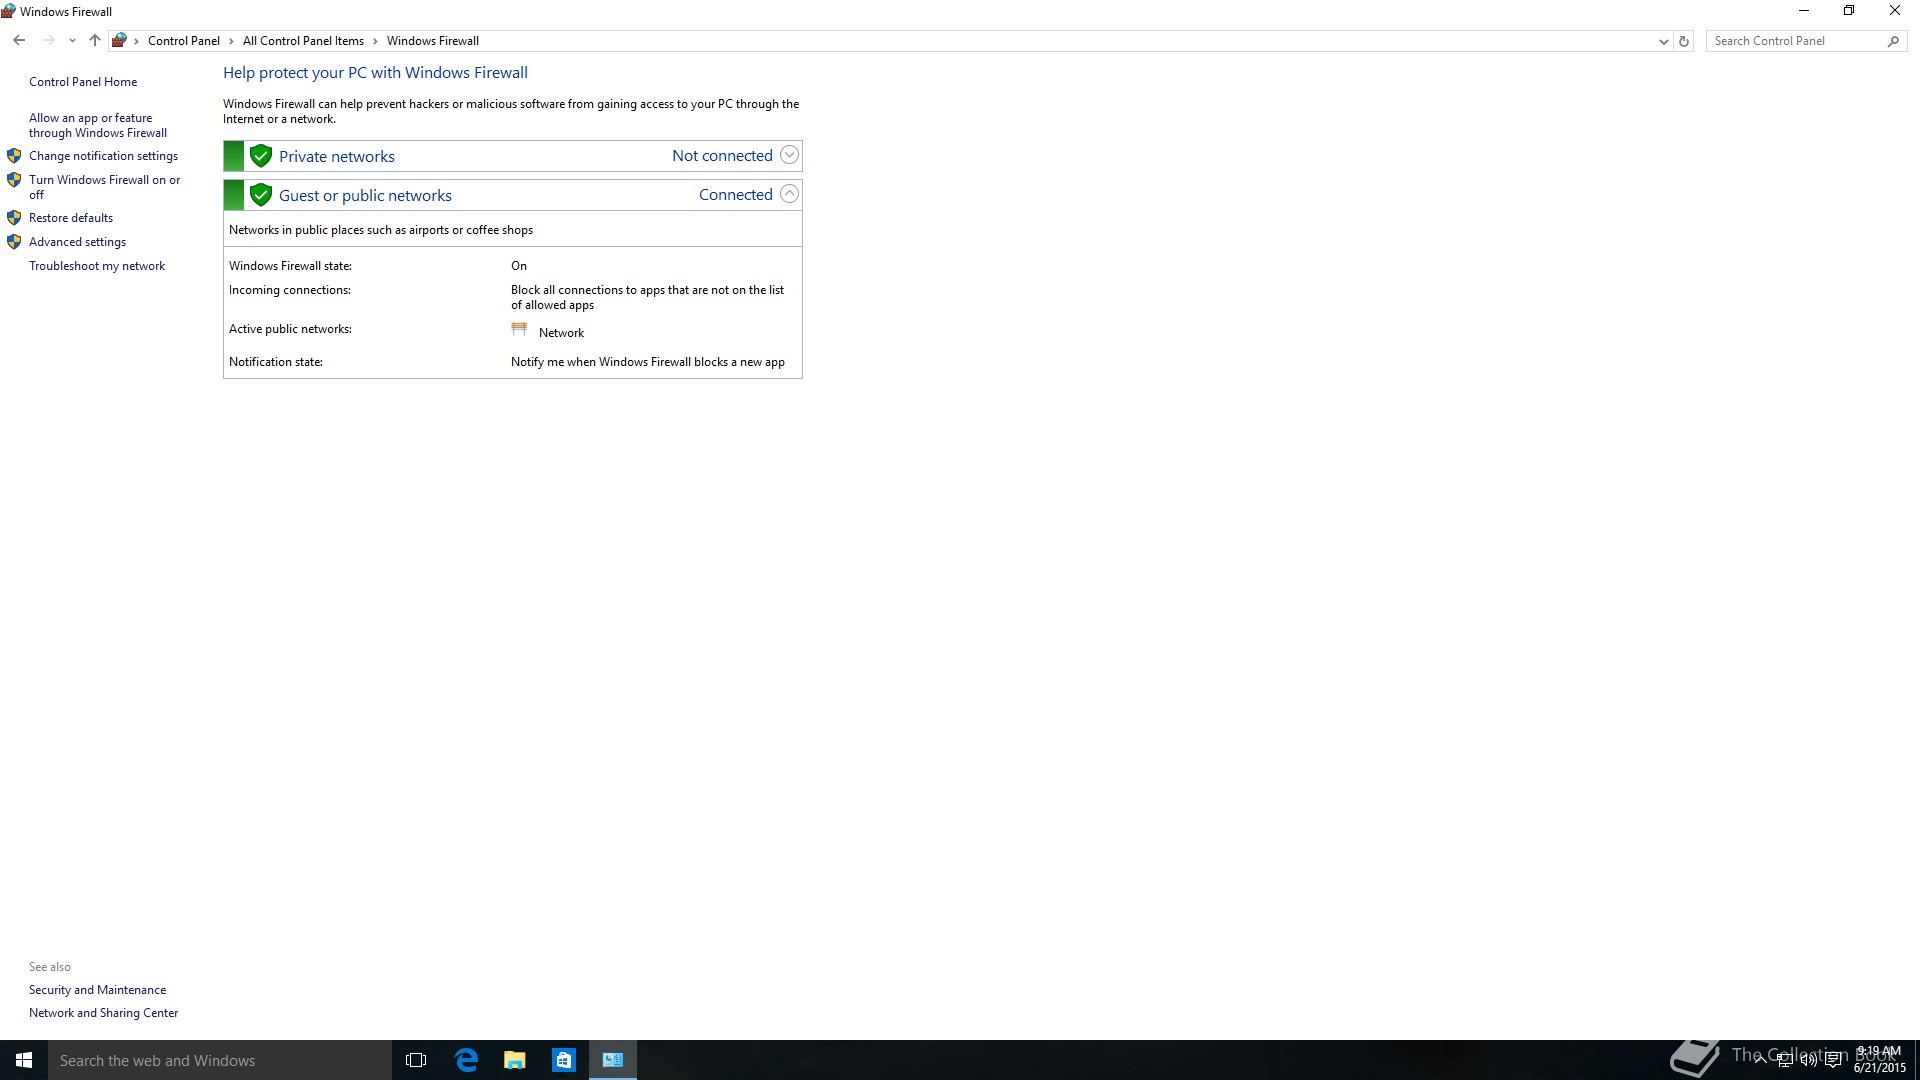This screenshot has width=1920, height=1080.
Task: Click the Control Panel address bar icon
Action: 119,41
